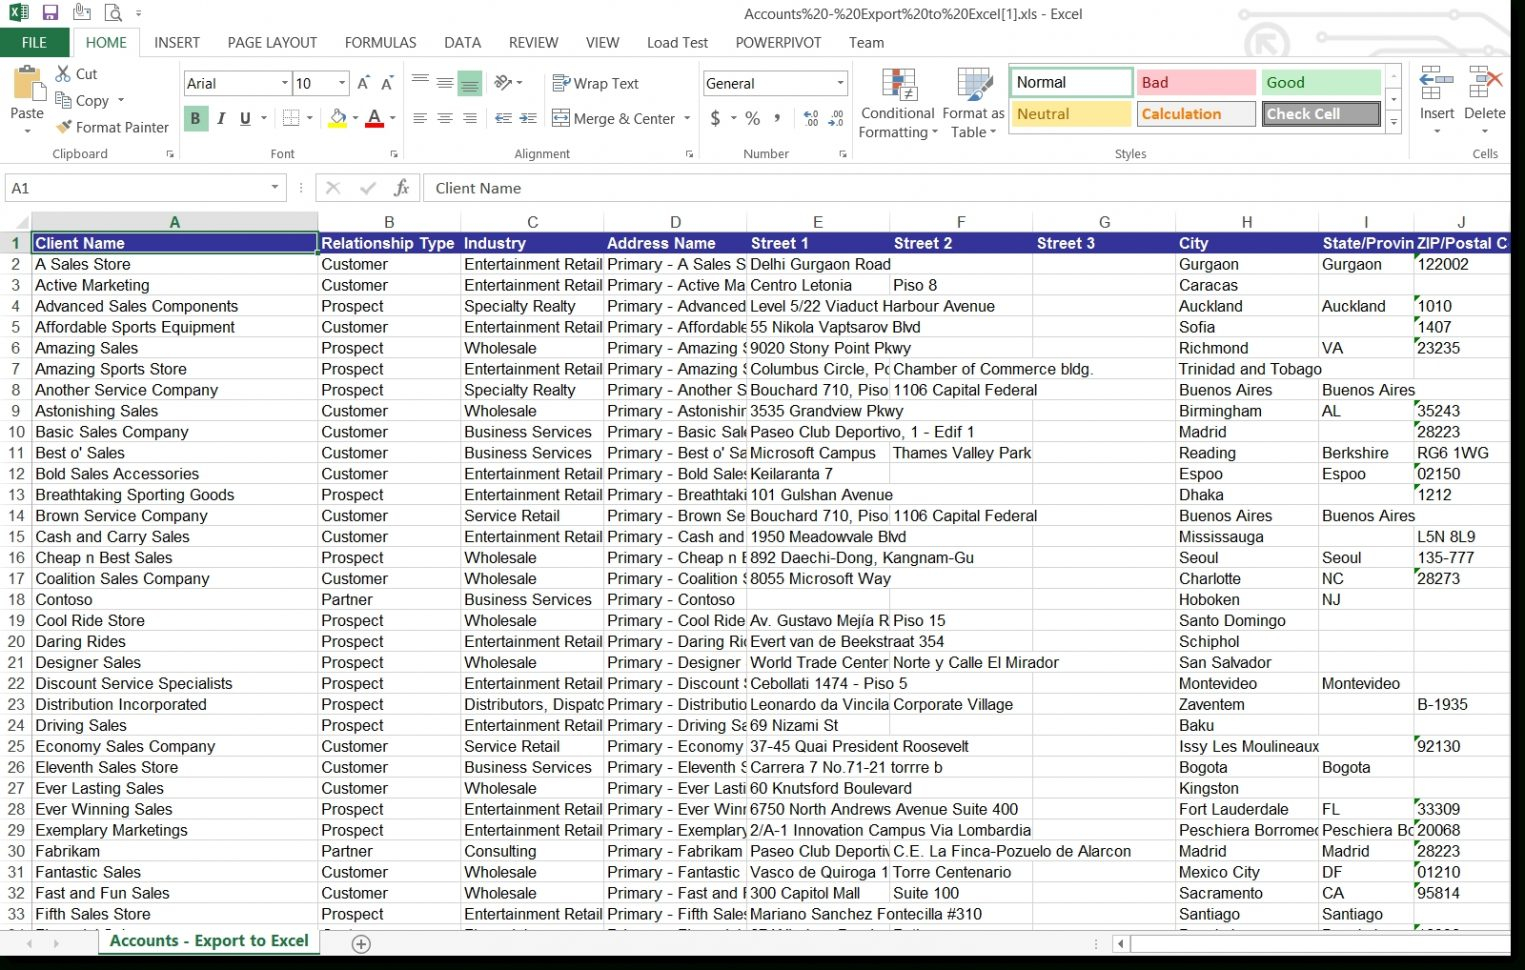
Task: Toggle Wrap Text for the selection
Action: [x=594, y=83]
